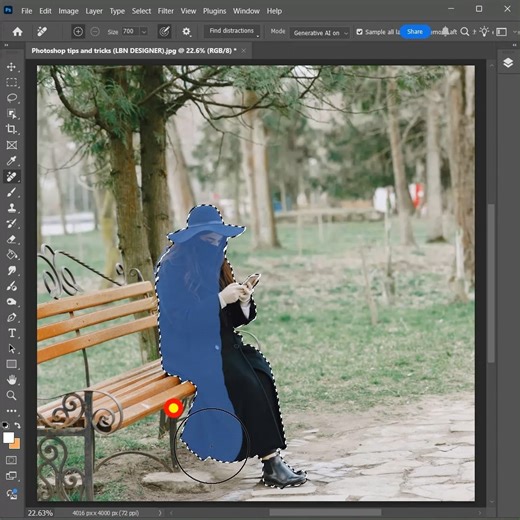Open notifications bell

coord(445,31)
